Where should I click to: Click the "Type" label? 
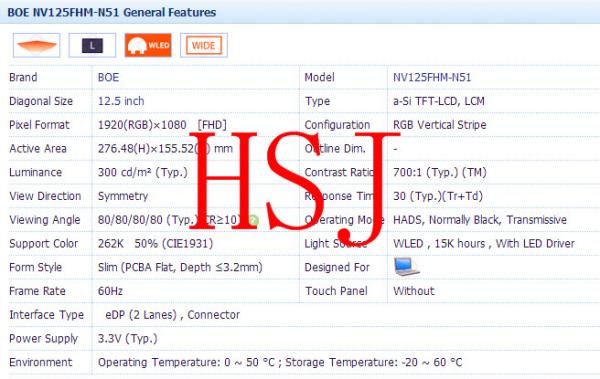coord(317,101)
